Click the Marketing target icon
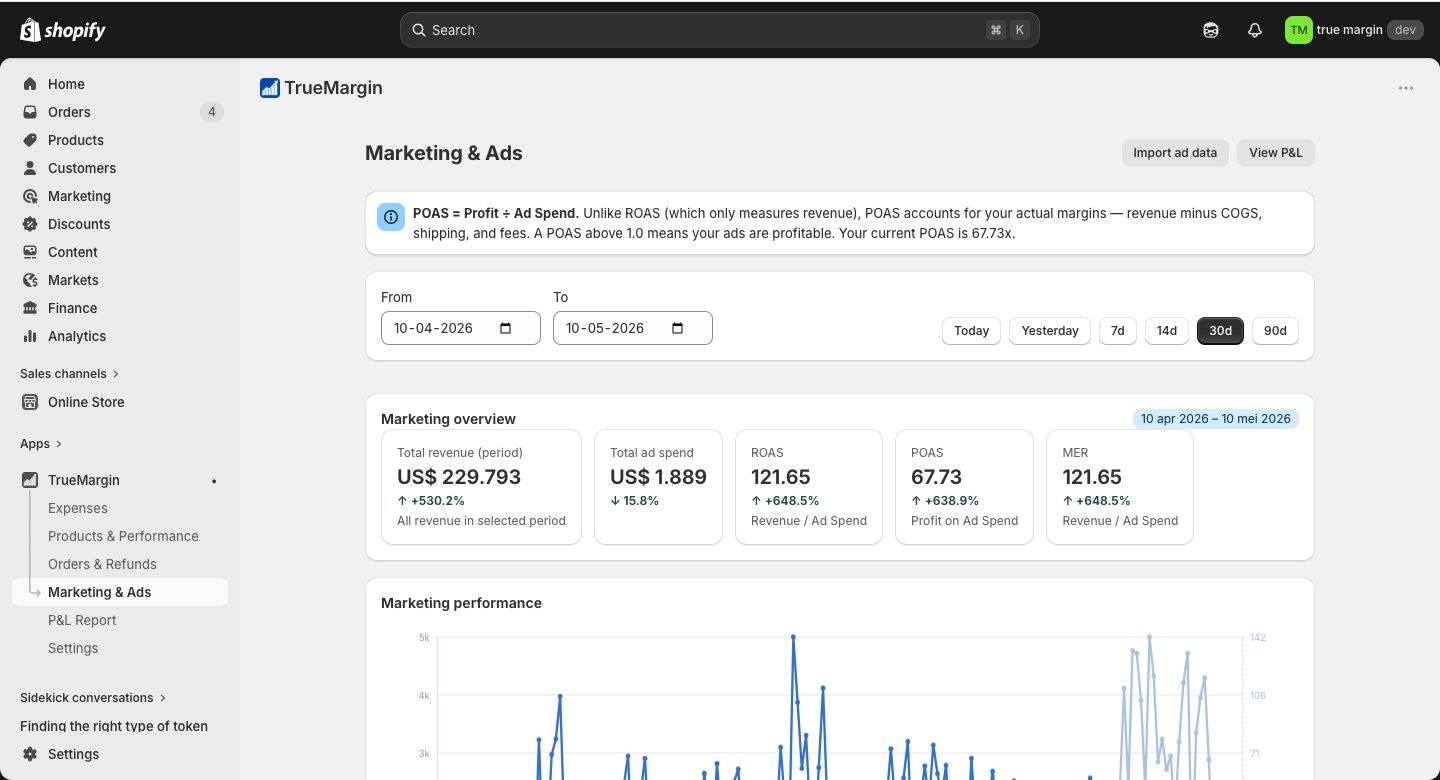 coord(30,196)
